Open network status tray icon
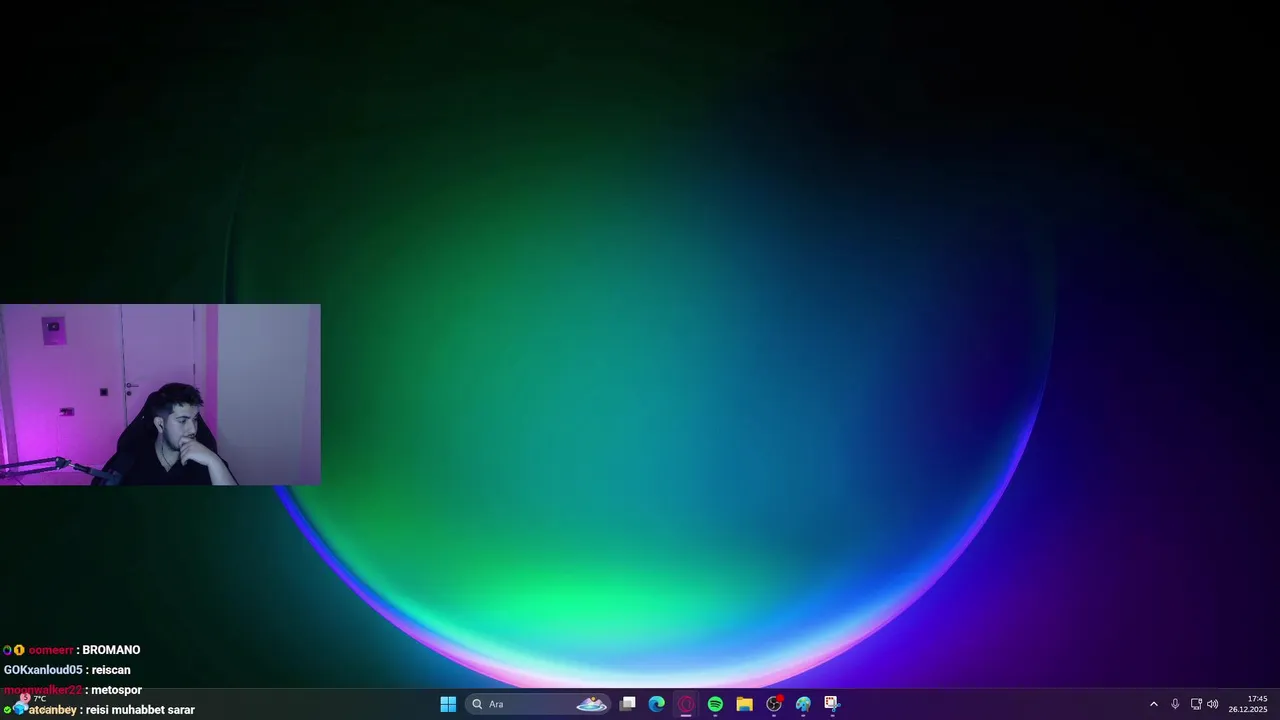Image resolution: width=1280 pixels, height=720 pixels. coord(1196,704)
